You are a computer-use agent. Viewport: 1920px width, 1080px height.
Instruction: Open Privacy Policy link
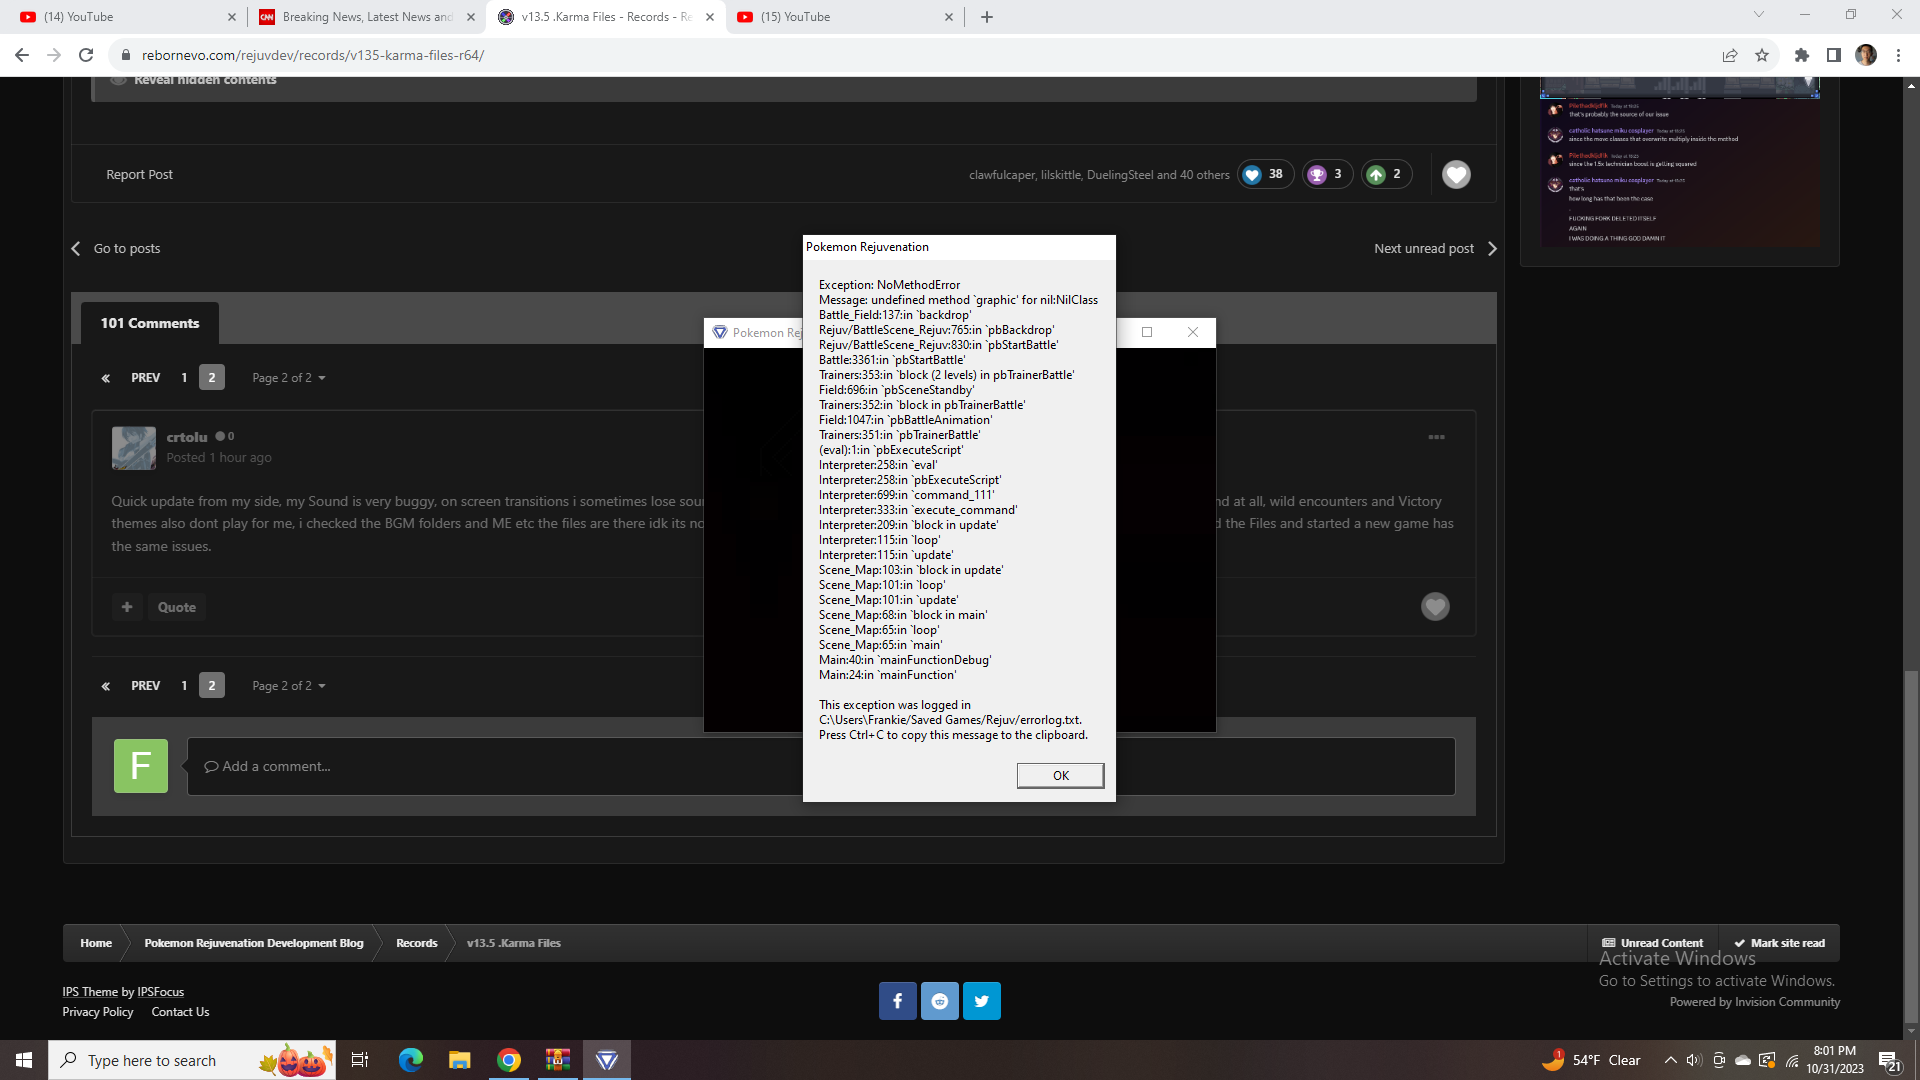97,1012
